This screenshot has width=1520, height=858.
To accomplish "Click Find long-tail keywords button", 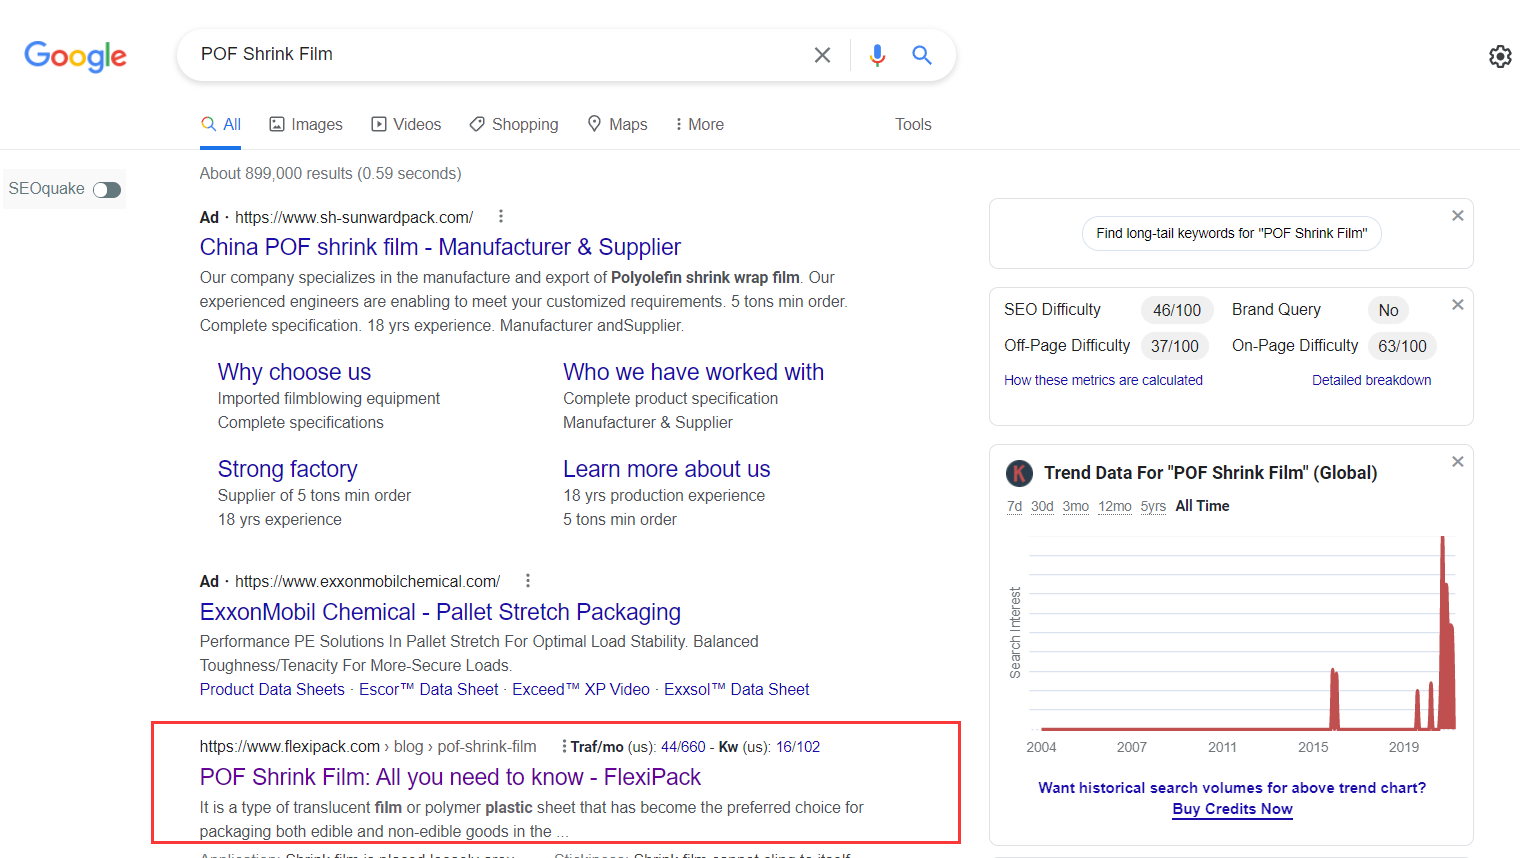I will pyautogui.click(x=1231, y=233).
